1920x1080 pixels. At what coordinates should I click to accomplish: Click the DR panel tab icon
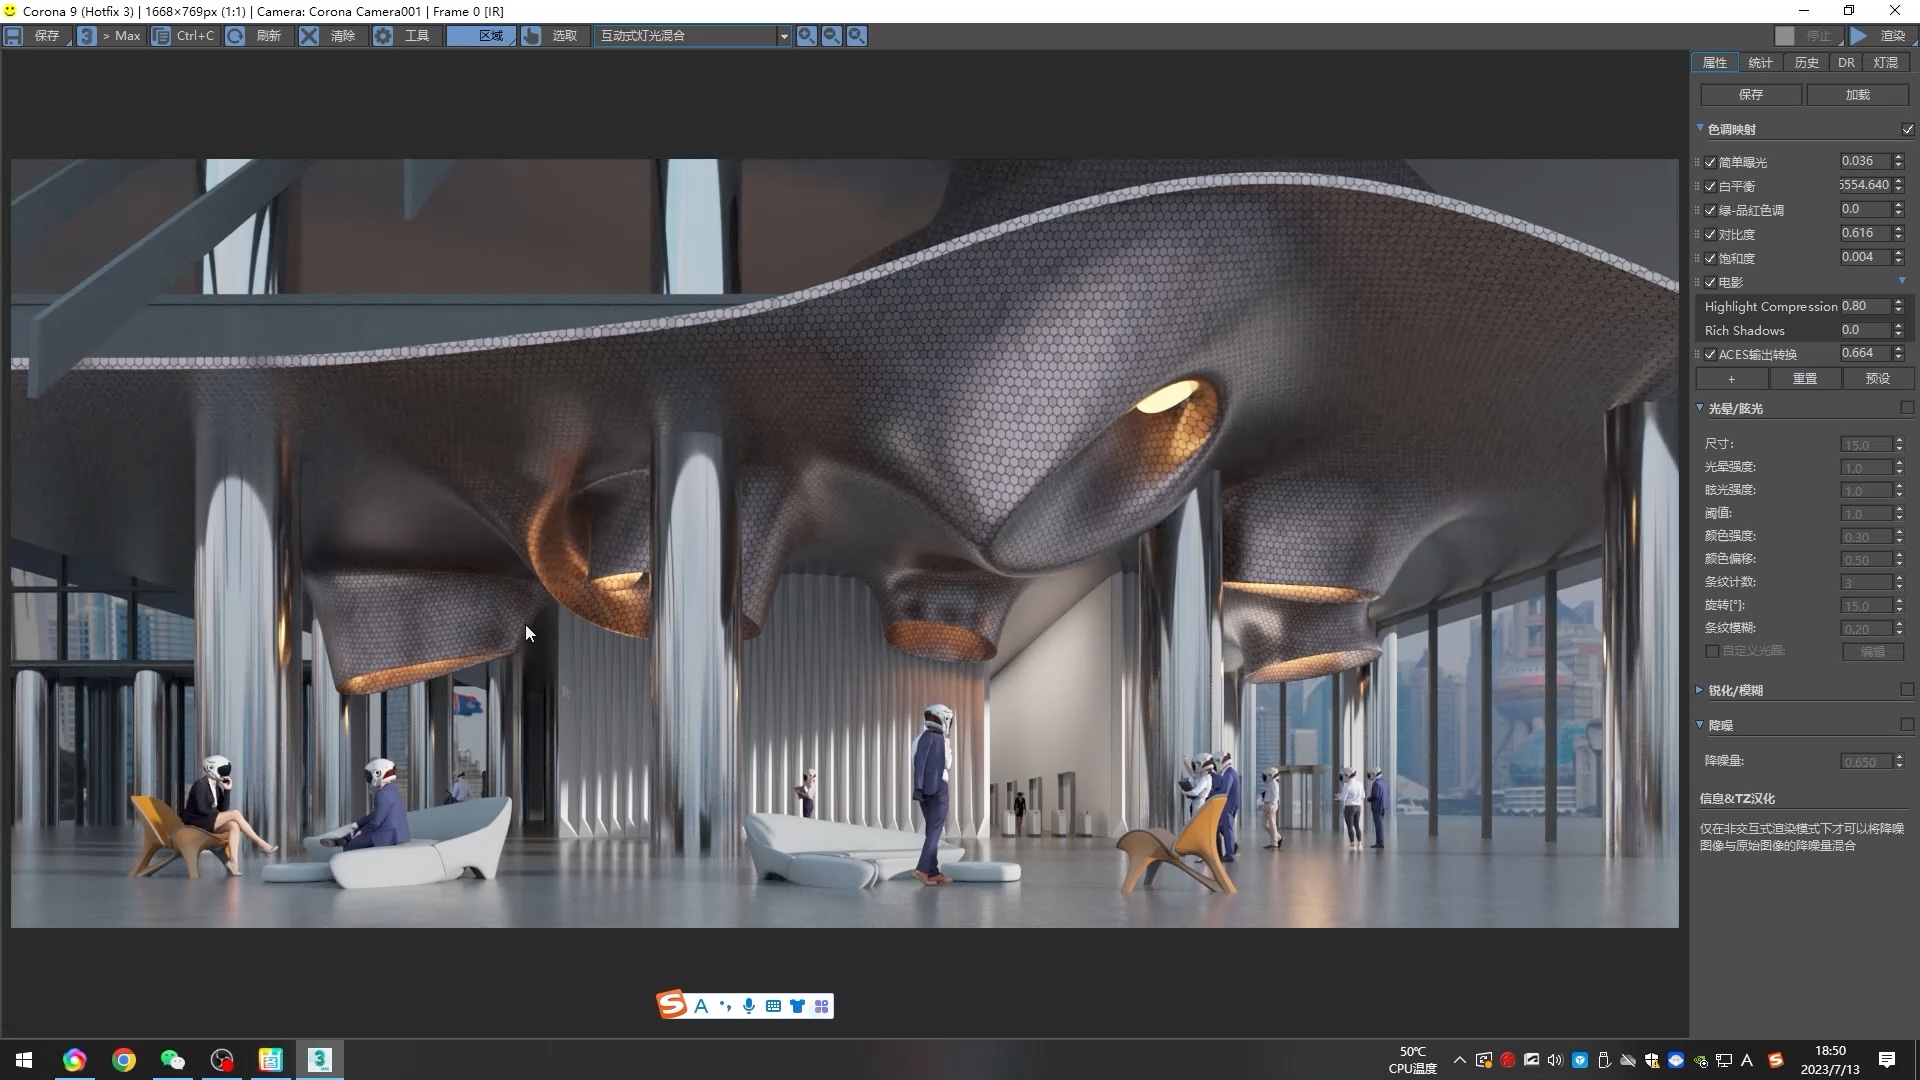[x=1846, y=62]
